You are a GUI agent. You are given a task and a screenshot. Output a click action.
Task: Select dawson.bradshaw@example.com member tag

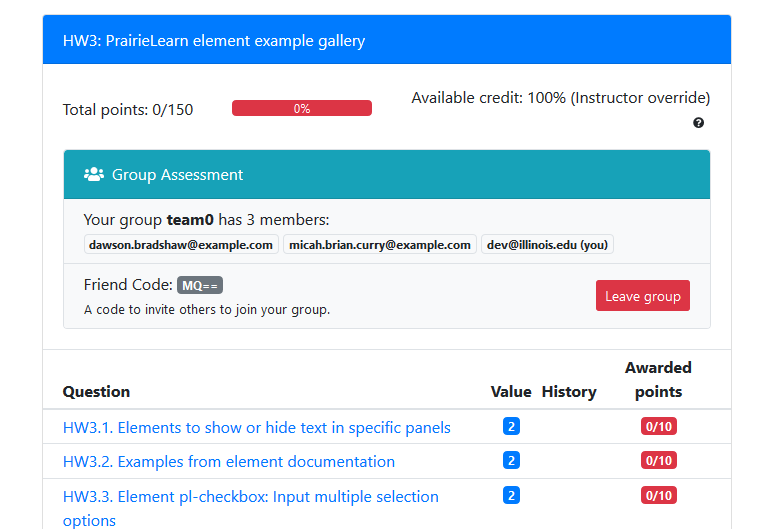[181, 244]
